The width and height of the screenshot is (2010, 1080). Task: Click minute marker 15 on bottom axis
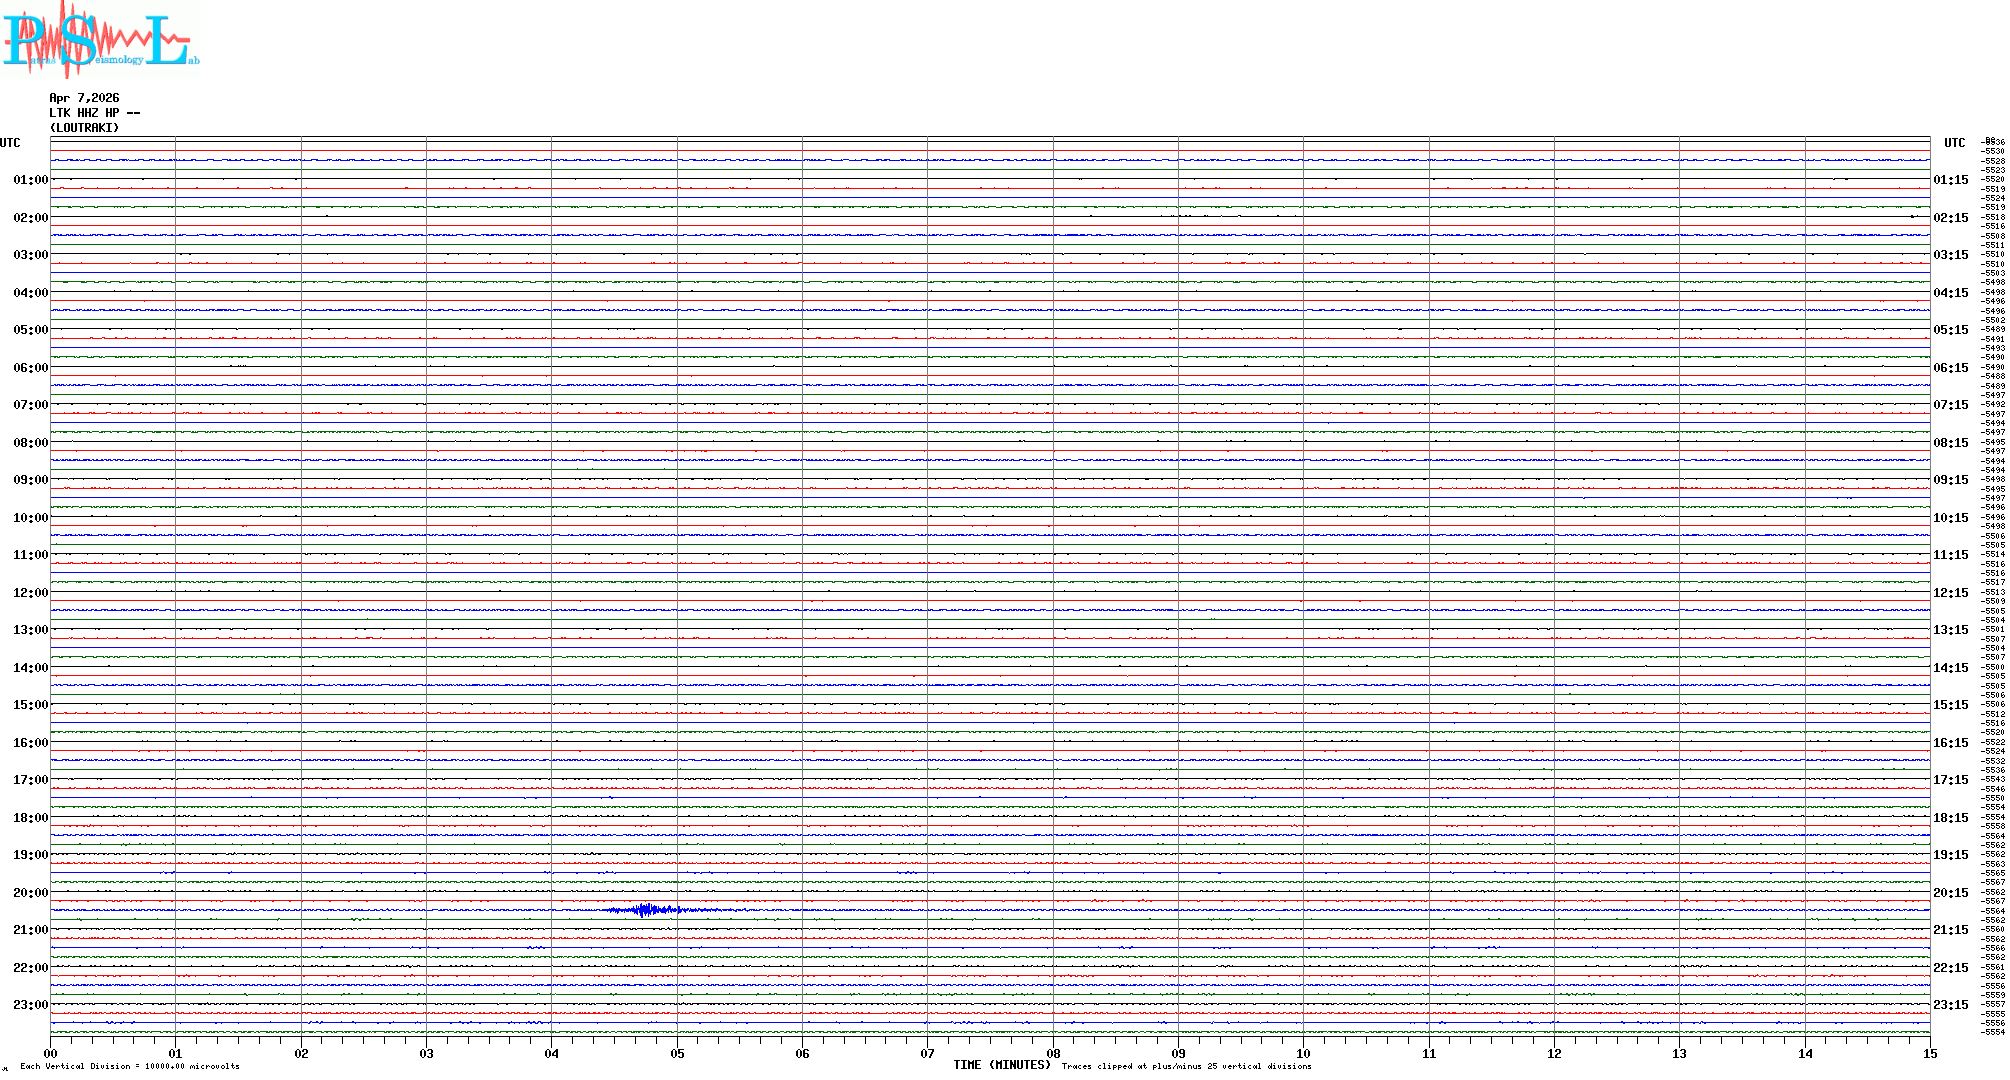[1929, 1054]
